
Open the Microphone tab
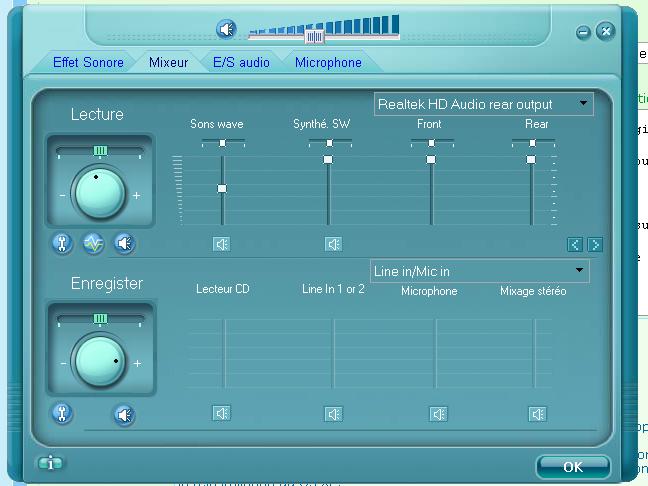(x=328, y=62)
